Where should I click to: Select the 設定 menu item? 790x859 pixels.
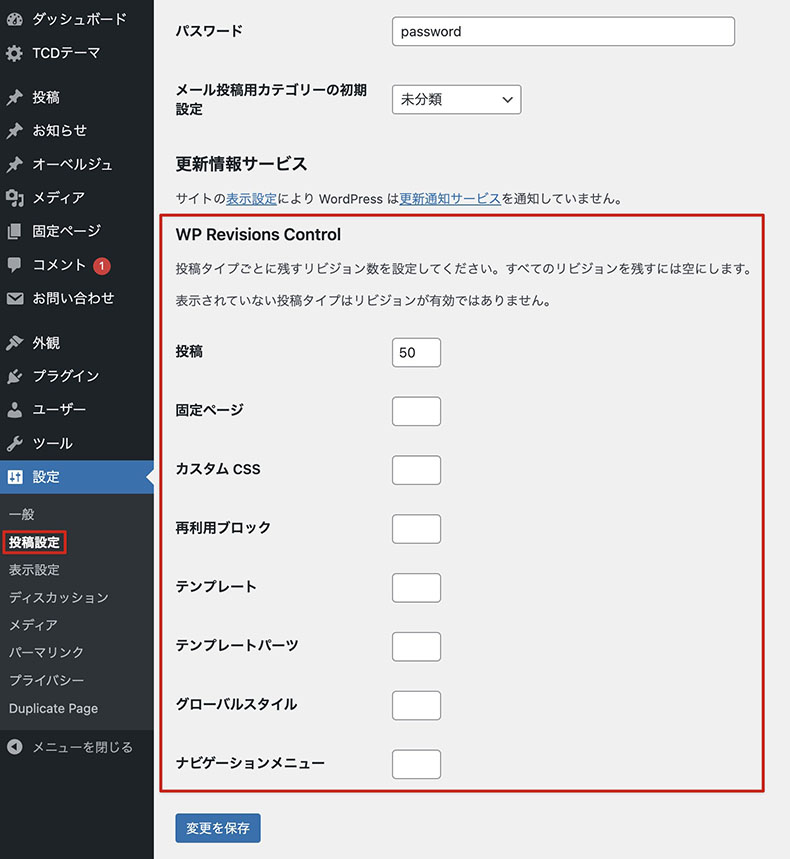click(77, 477)
